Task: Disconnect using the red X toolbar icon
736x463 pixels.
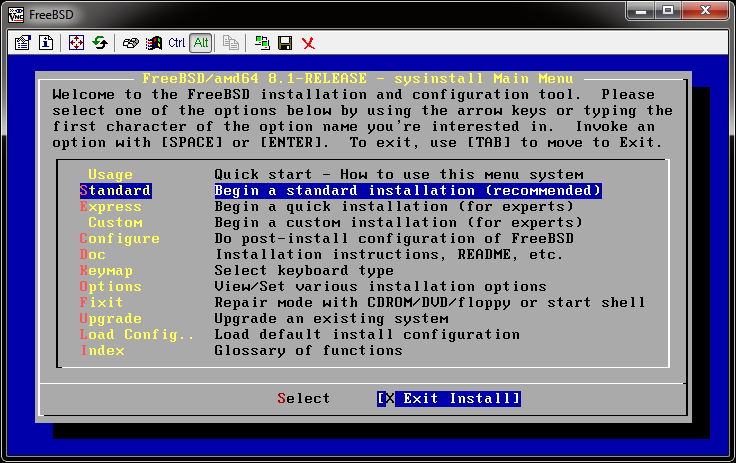Action: pos(308,43)
